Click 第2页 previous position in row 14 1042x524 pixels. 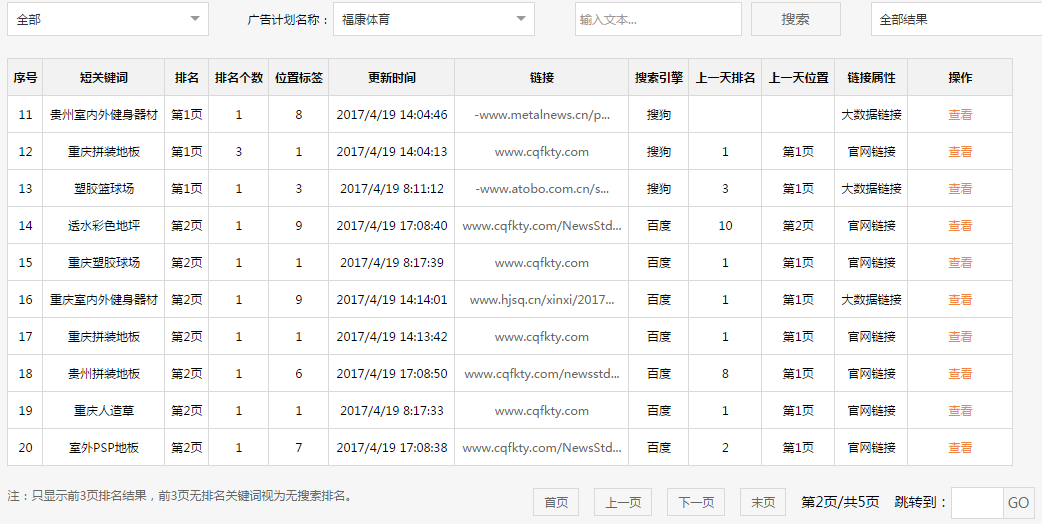click(x=798, y=226)
